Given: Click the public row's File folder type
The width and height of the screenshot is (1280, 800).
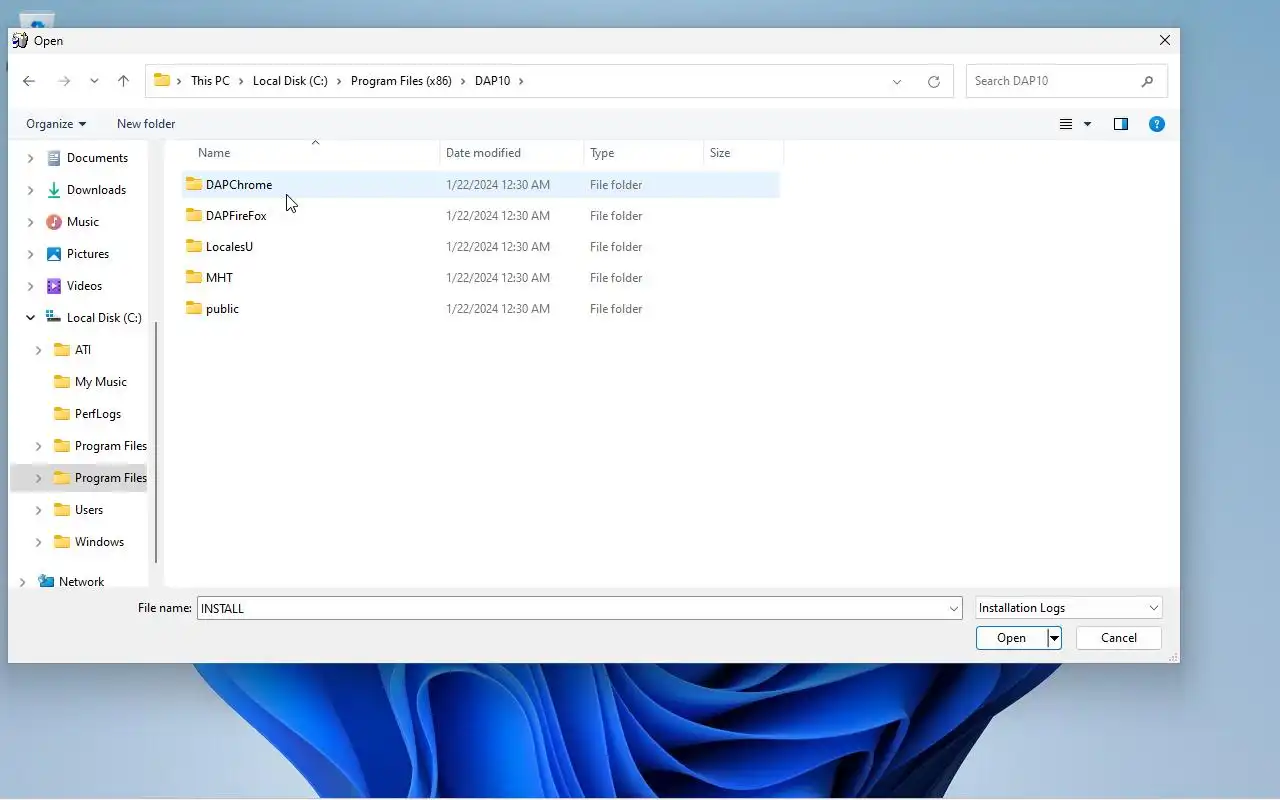Looking at the screenshot, I should pos(616,308).
